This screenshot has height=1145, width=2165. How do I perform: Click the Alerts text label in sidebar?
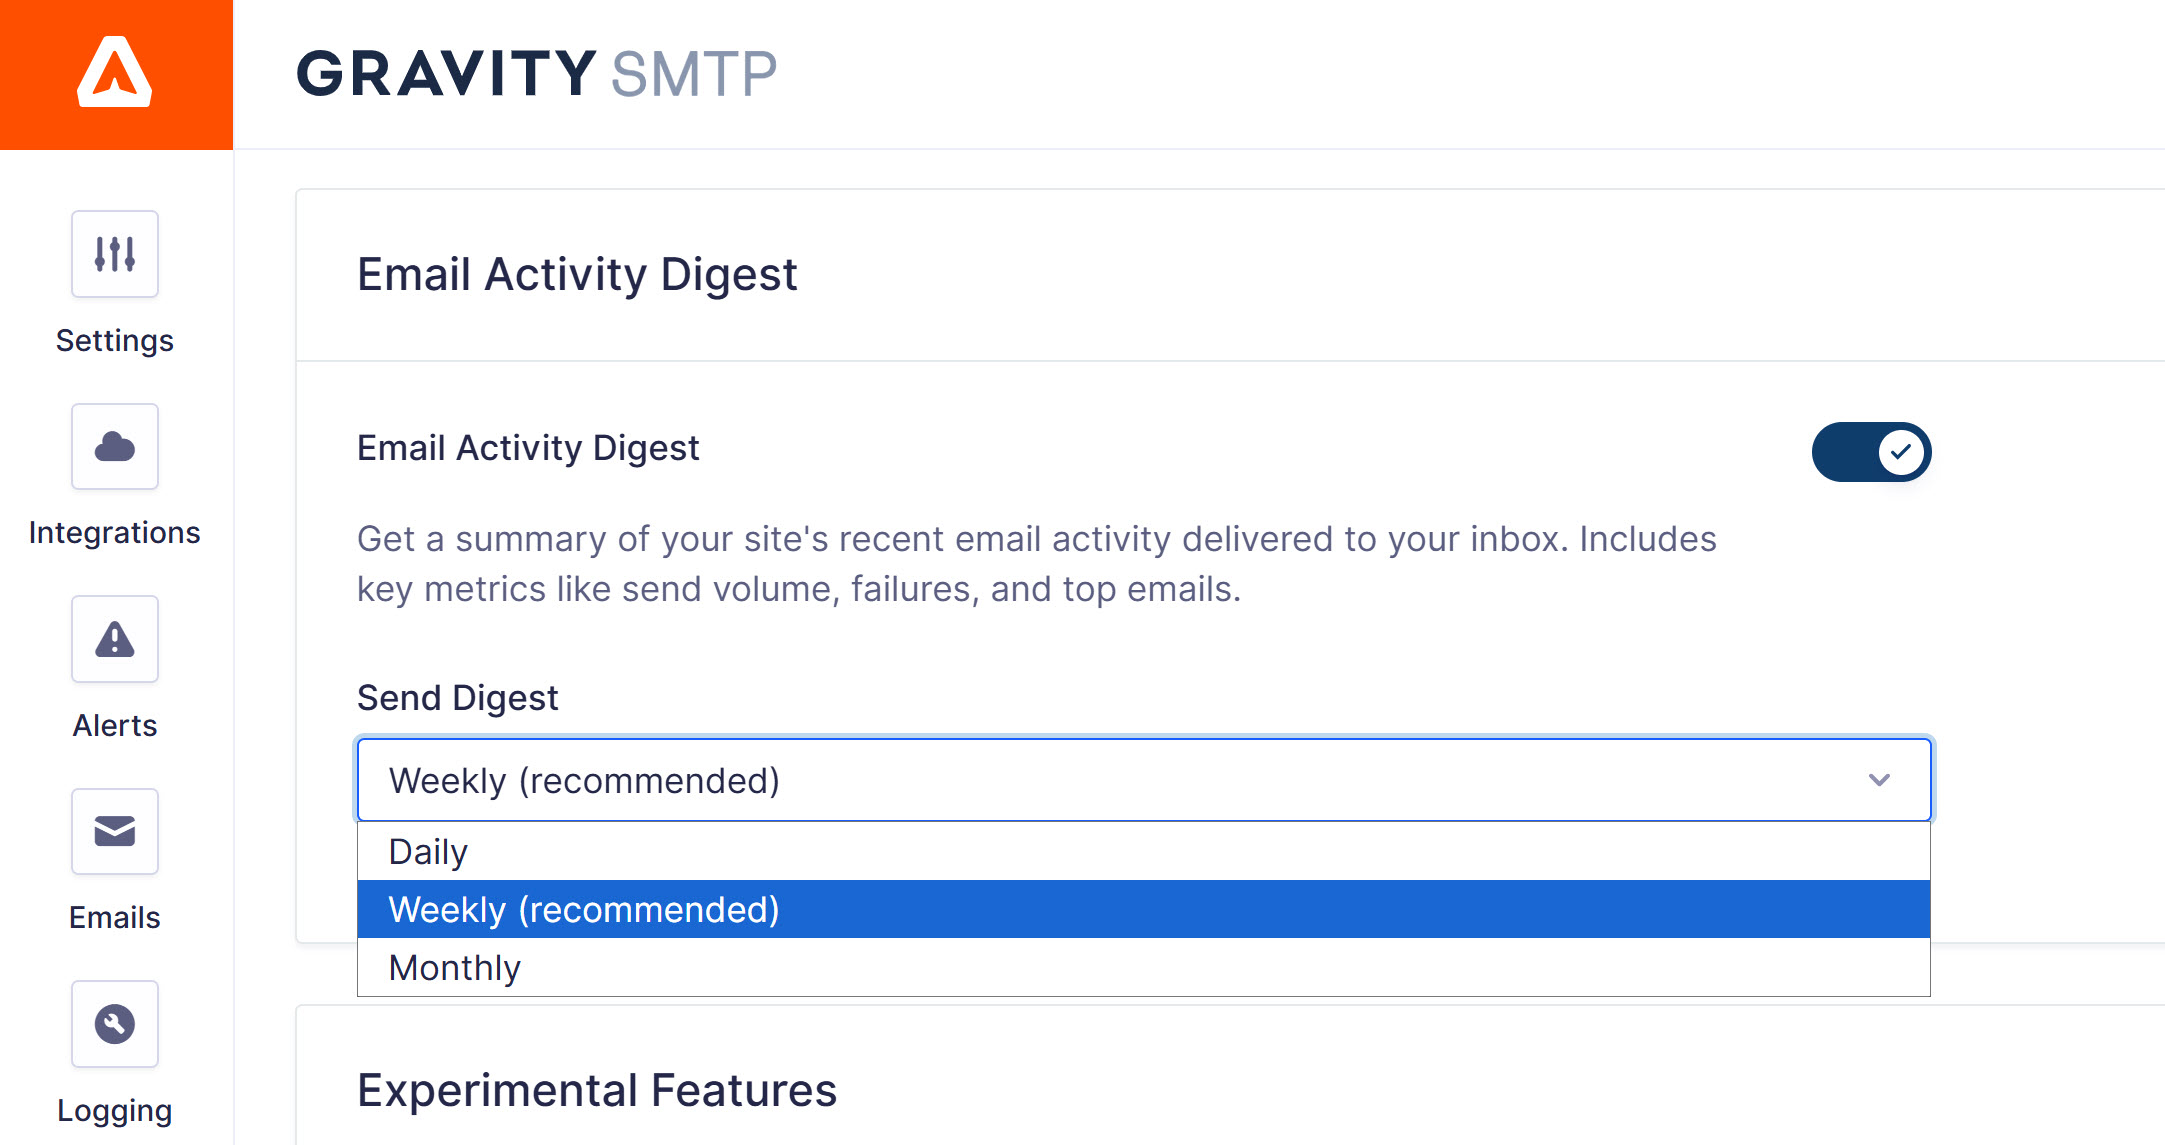tap(115, 726)
